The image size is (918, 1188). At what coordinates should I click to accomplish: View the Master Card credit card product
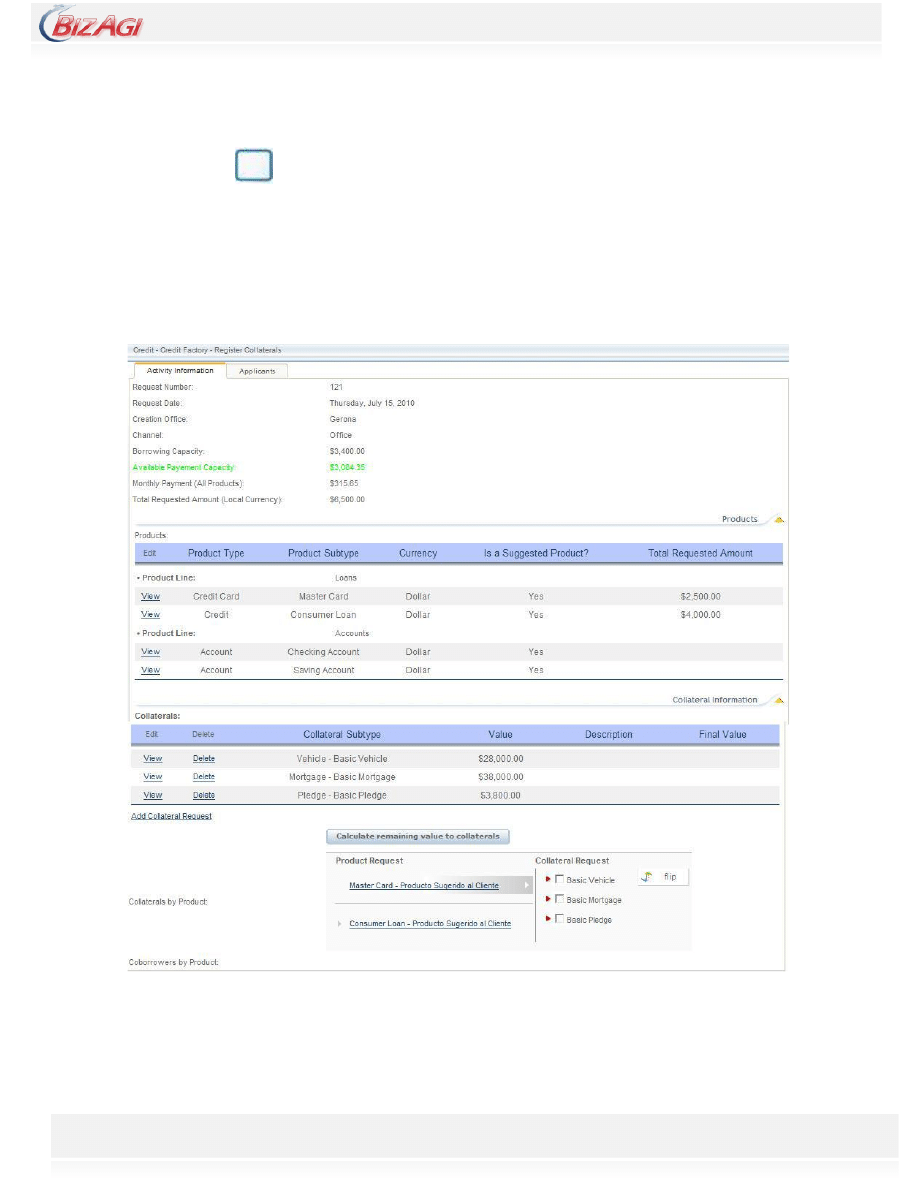(x=150, y=597)
